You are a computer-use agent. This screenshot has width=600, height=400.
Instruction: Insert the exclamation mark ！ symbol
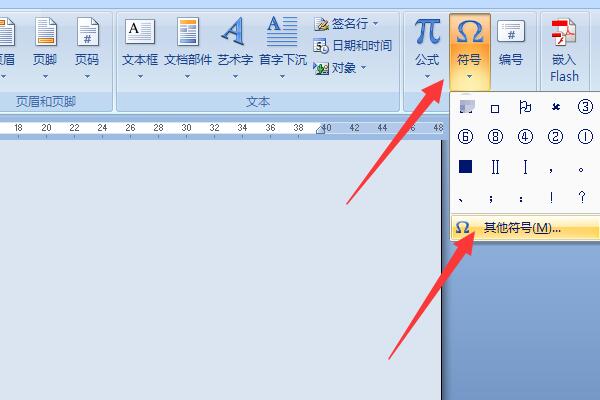(551, 198)
